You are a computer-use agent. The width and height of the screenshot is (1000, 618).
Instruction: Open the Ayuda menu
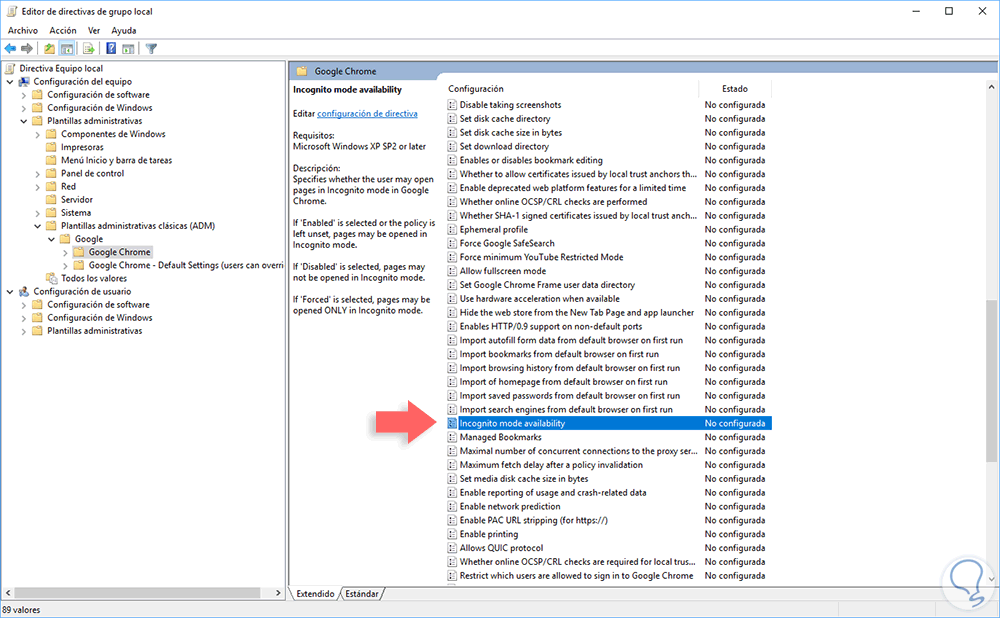pos(124,30)
